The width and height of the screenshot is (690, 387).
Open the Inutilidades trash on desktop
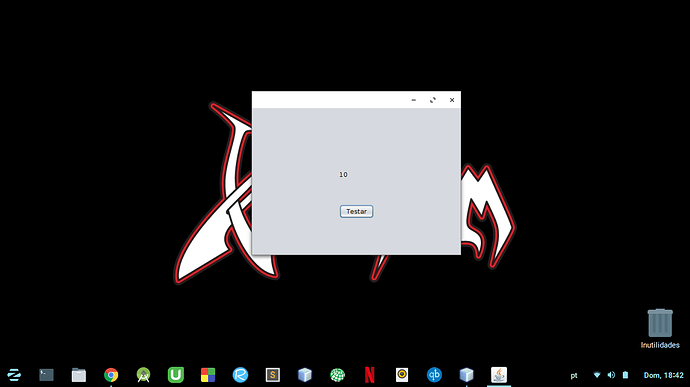point(660,328)
